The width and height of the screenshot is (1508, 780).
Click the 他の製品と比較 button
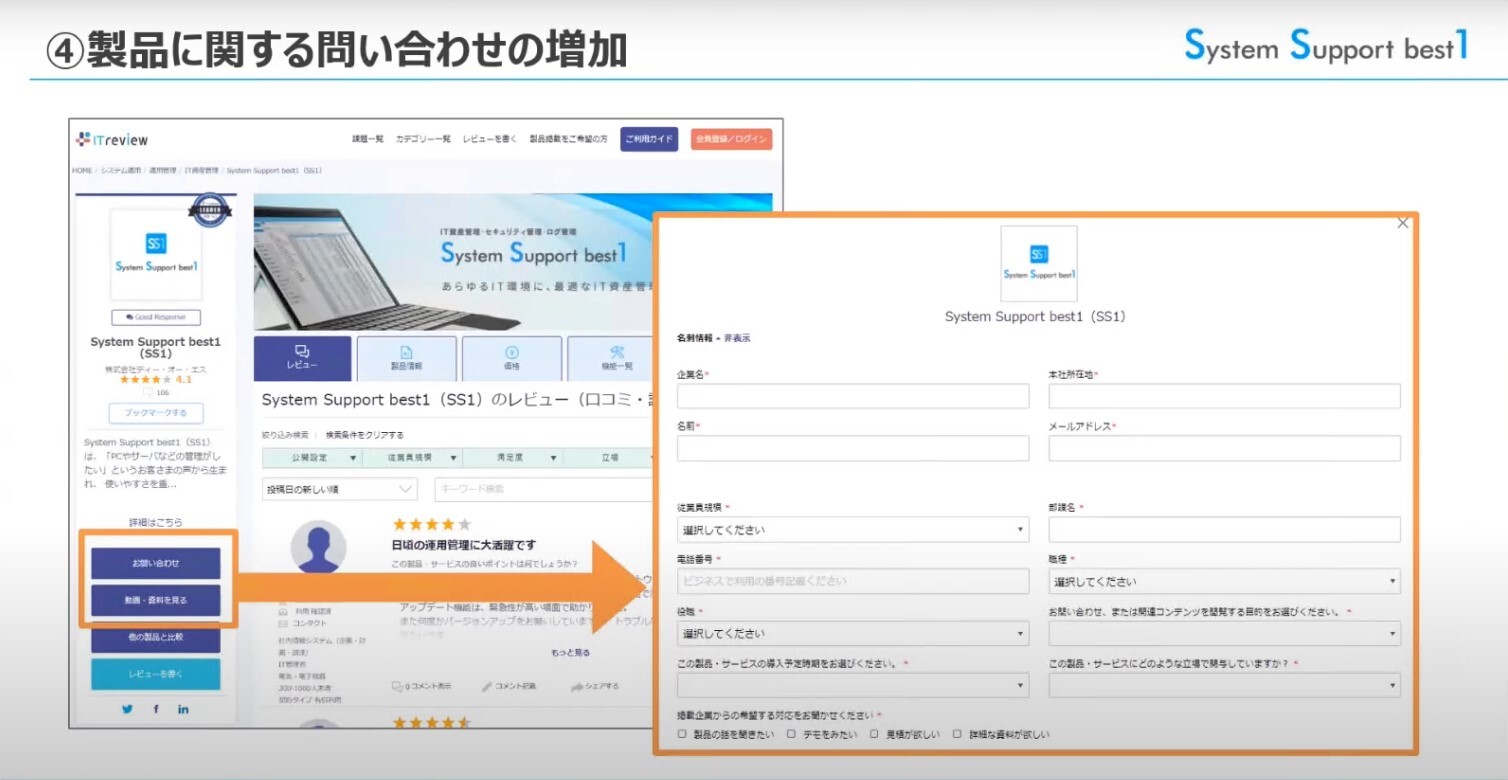(156, 637)
